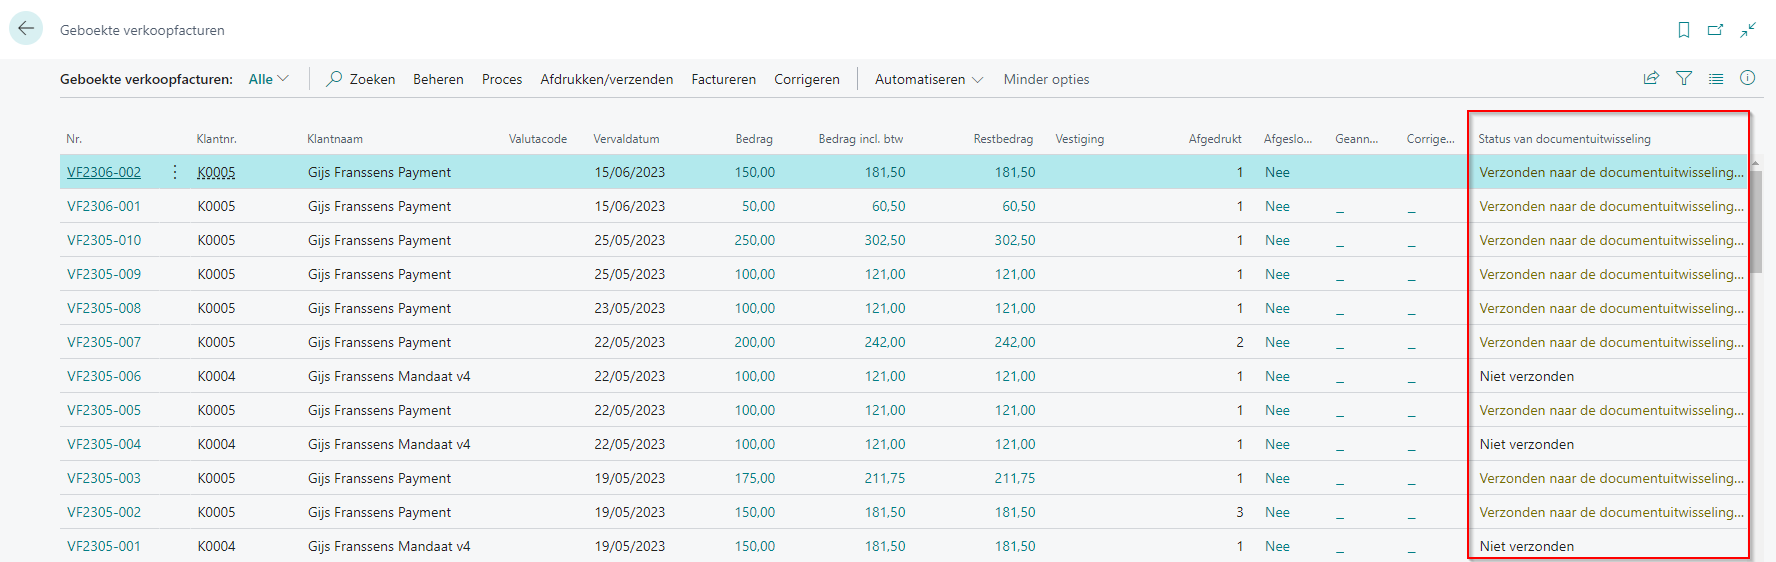Open the share icon in toolbar
1776x562 pixels.
1652,78
